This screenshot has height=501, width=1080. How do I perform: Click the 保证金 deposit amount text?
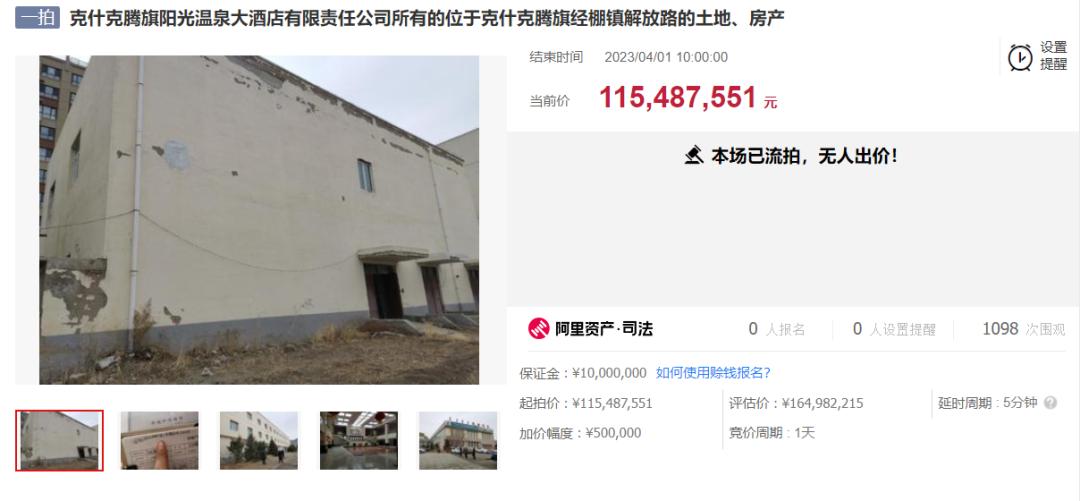(583, 374)
